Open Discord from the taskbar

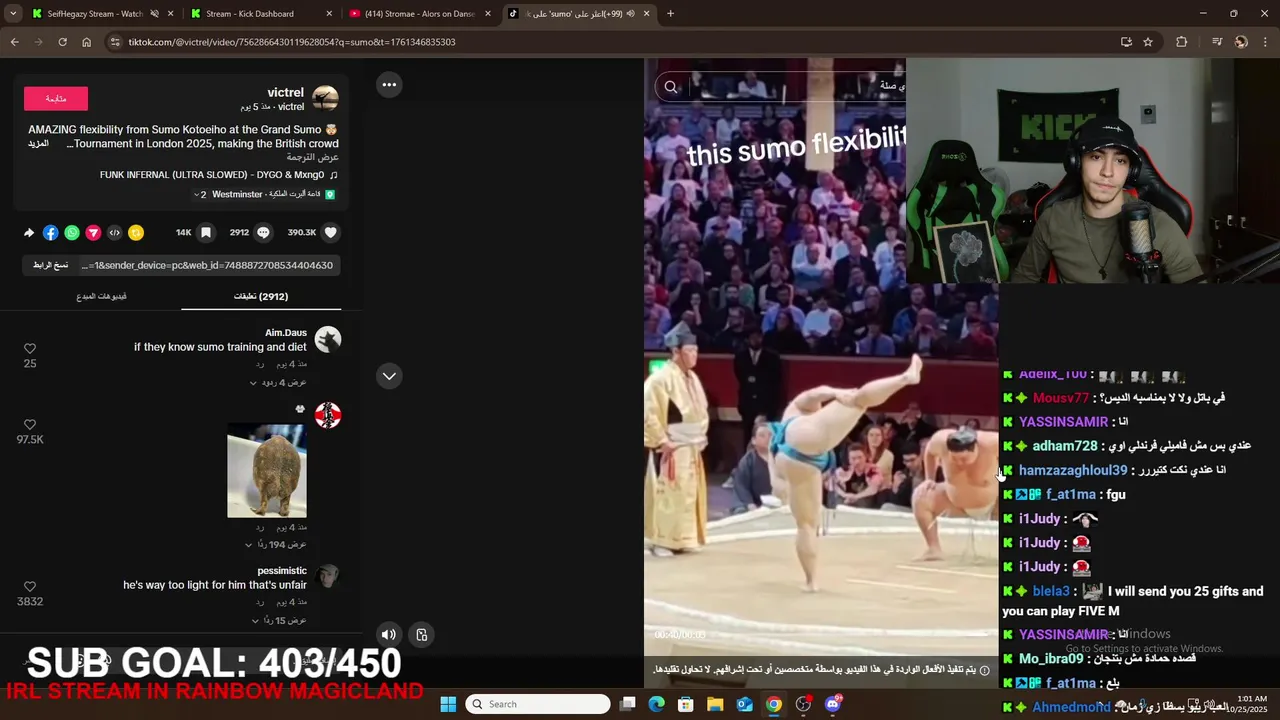tap(833, 704)
